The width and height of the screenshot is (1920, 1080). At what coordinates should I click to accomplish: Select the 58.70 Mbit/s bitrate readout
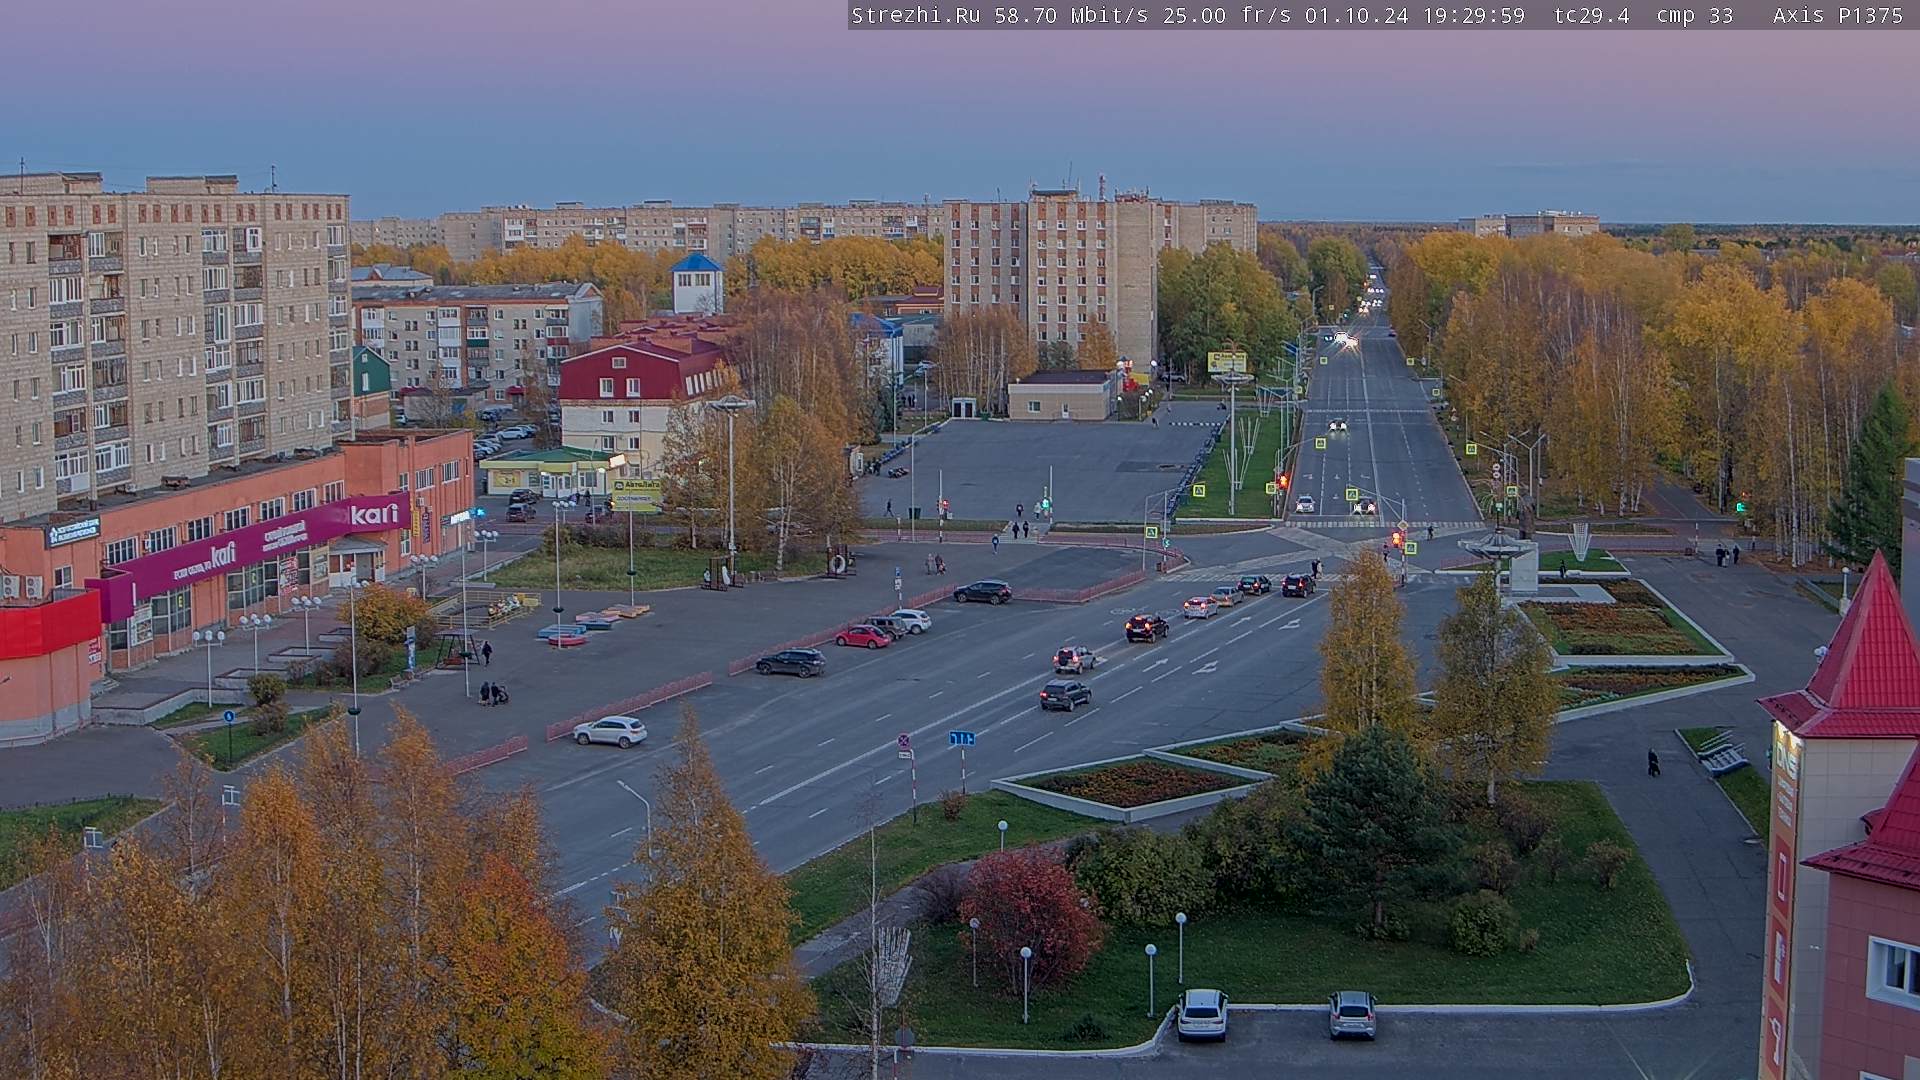1071,15
